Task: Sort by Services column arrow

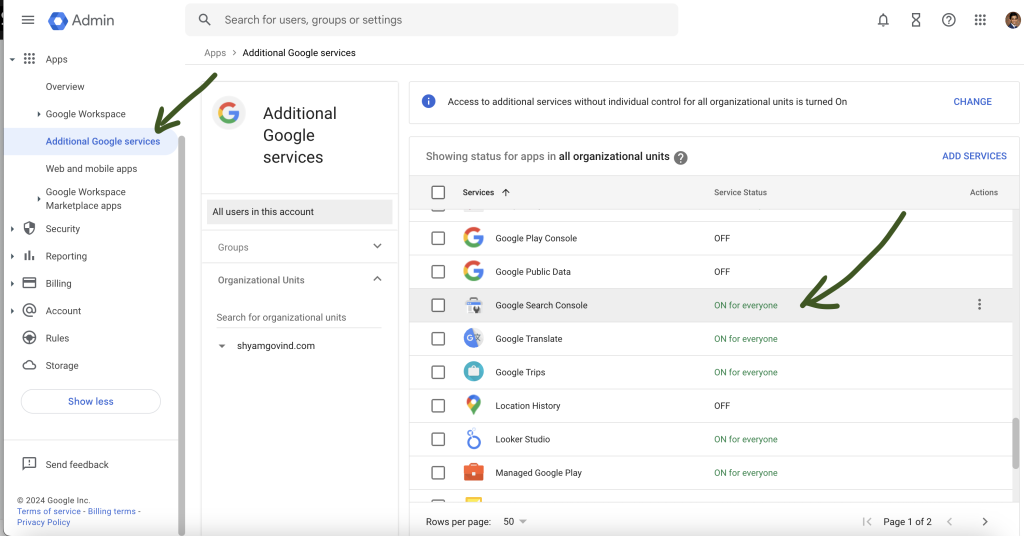Action: (505, 192)
